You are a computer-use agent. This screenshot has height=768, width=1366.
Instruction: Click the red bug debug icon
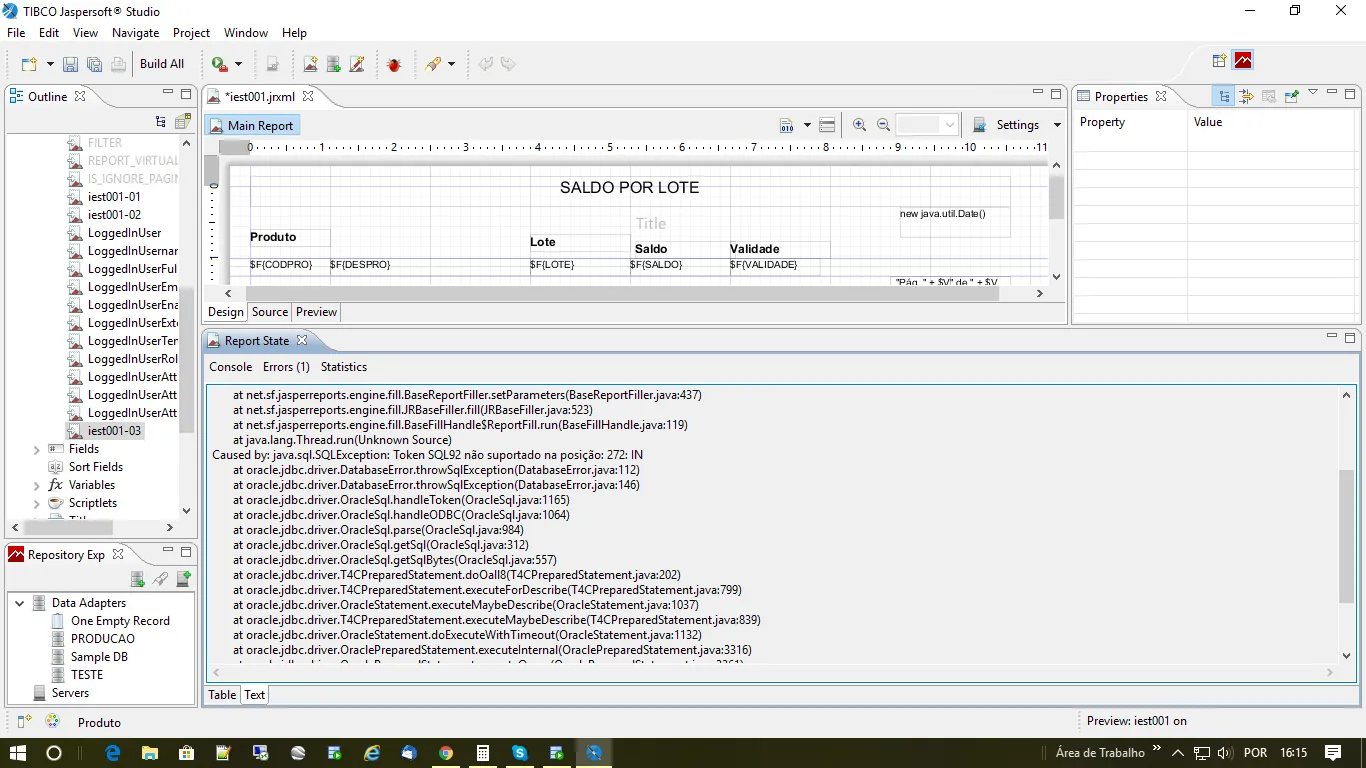click(394, 64)
